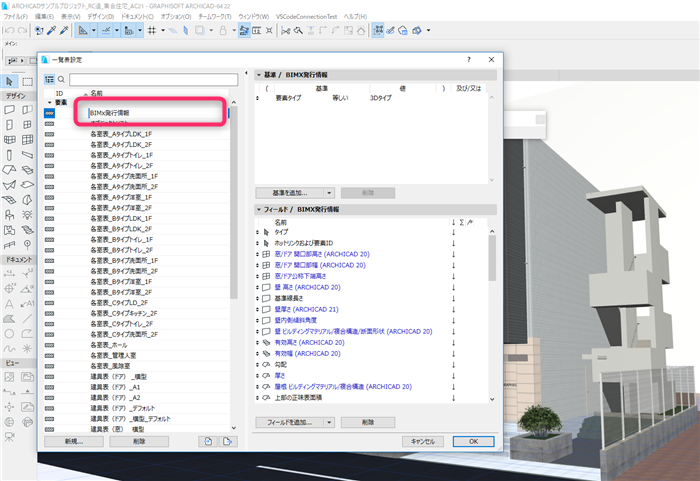Activate the eyedropper pick-up parameters tool
The height and width of the screenshot is (481, 700).
[x=52, y=30]
